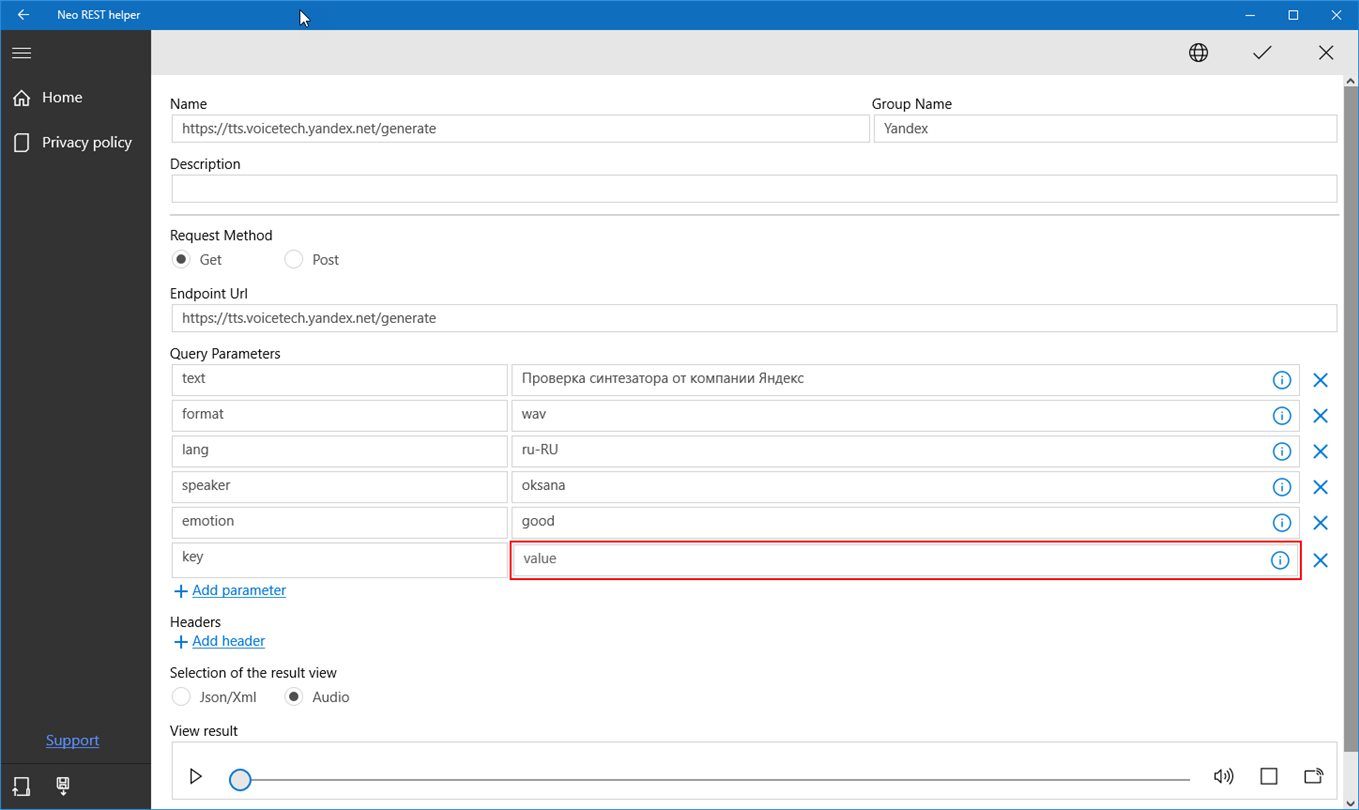
Task: Click the Add header link
Action: [228, 641]
